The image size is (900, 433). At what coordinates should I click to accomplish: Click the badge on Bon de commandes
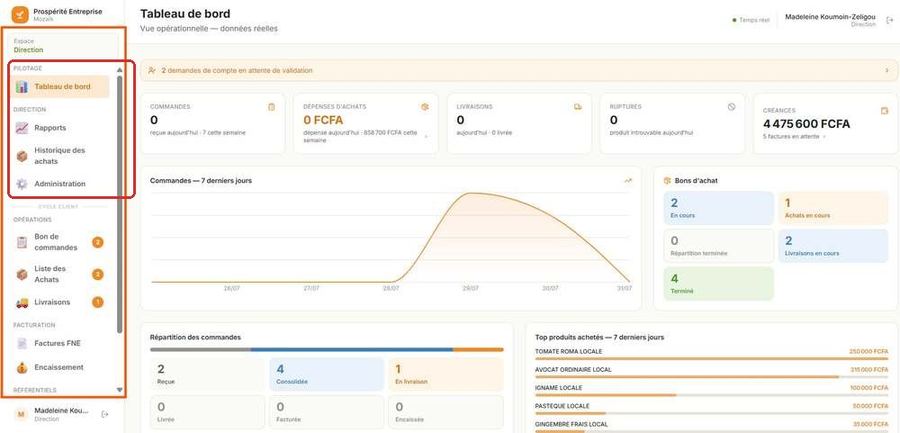(x=98, y=242)
